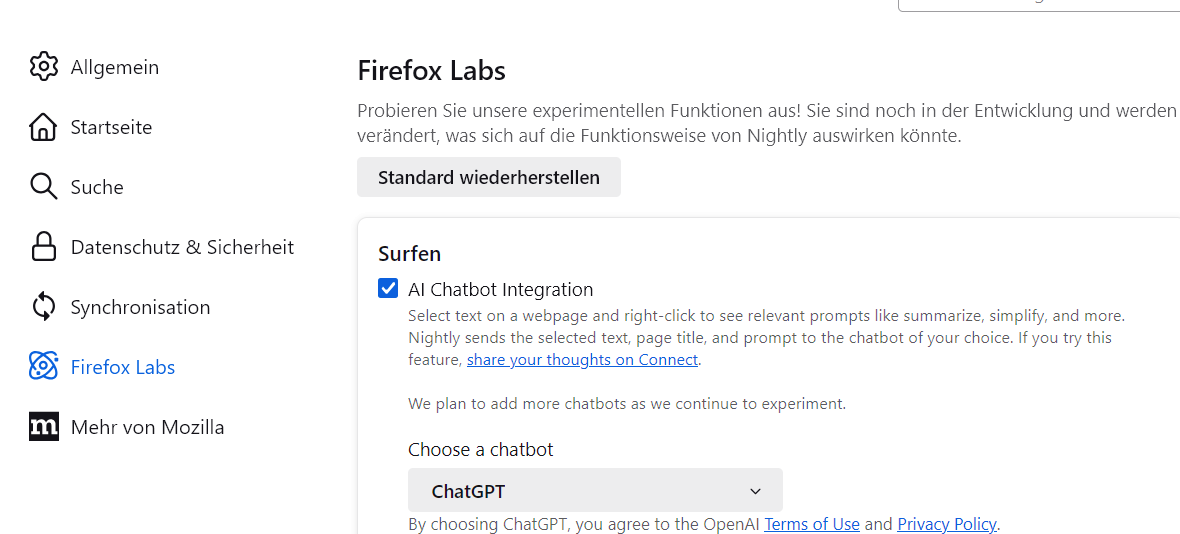
Task: Click the black Mozilla 'm' logo icon
Action: 44,427
